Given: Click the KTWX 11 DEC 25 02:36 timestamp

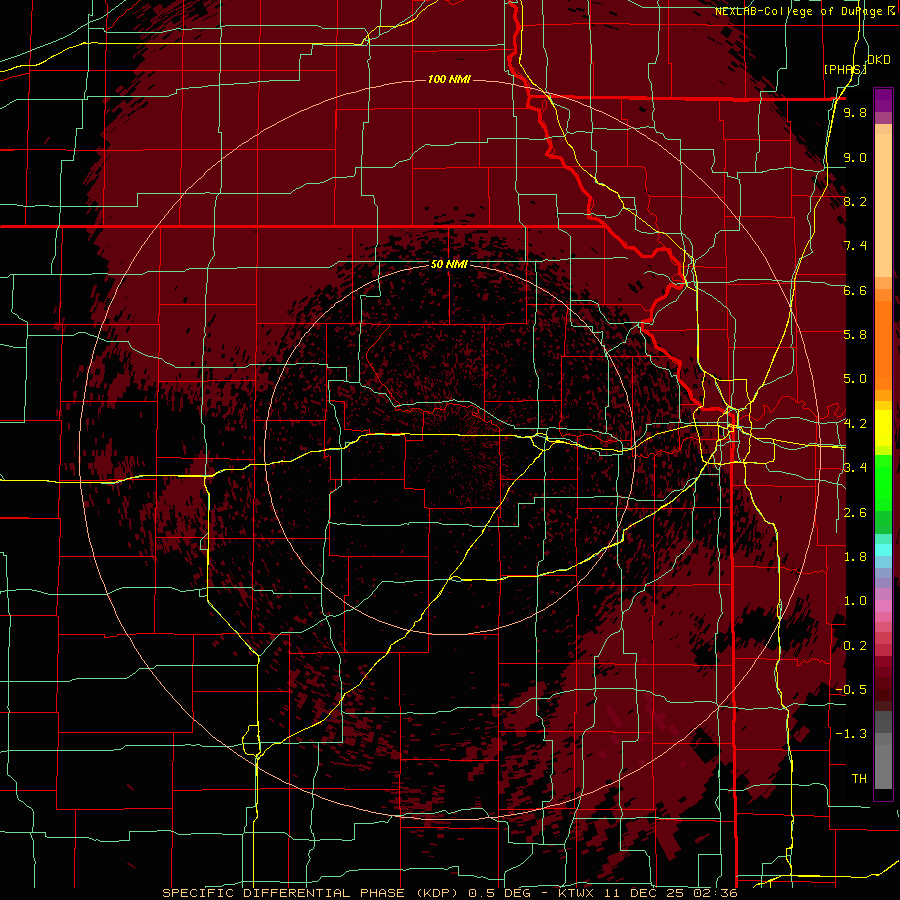Looking at the screenshot, I should (x=647, y=893).
